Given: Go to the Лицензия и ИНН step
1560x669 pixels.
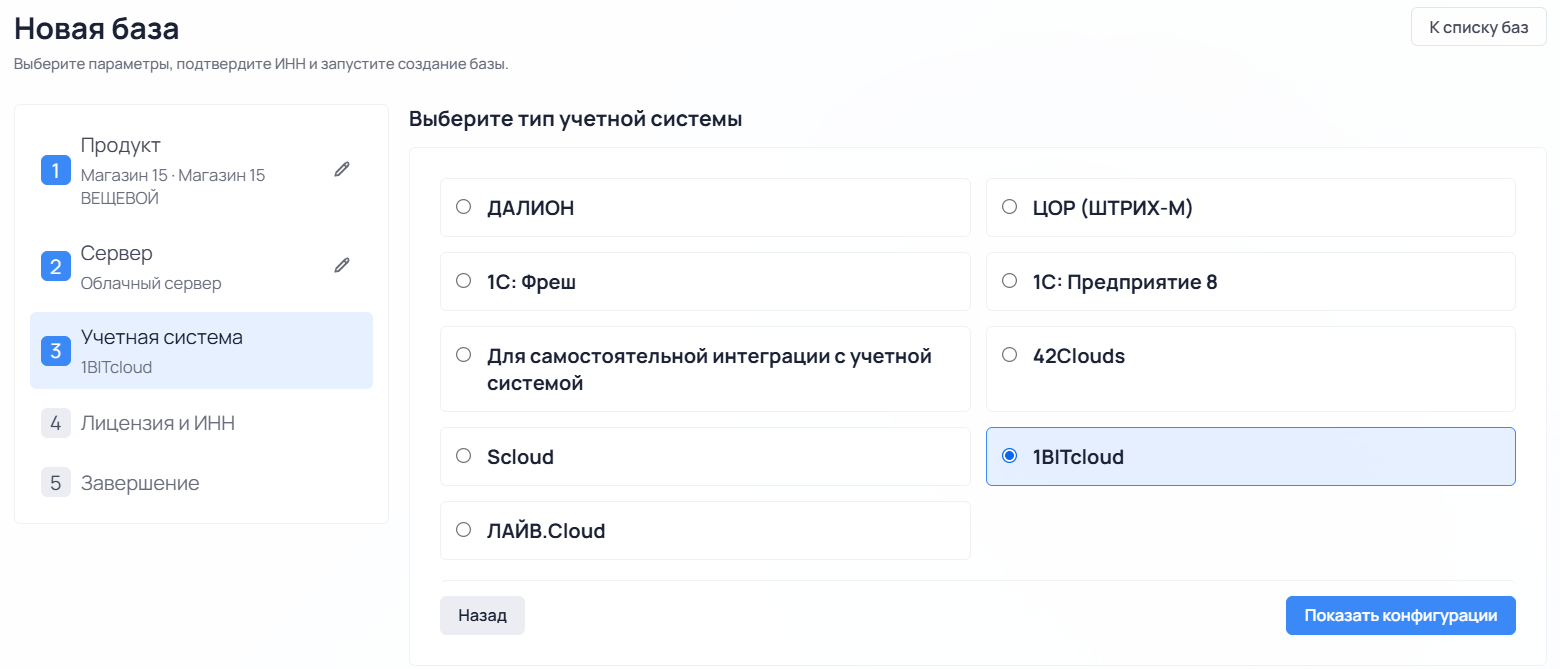Looking at the screenshot, I should (x=201, y=423).
